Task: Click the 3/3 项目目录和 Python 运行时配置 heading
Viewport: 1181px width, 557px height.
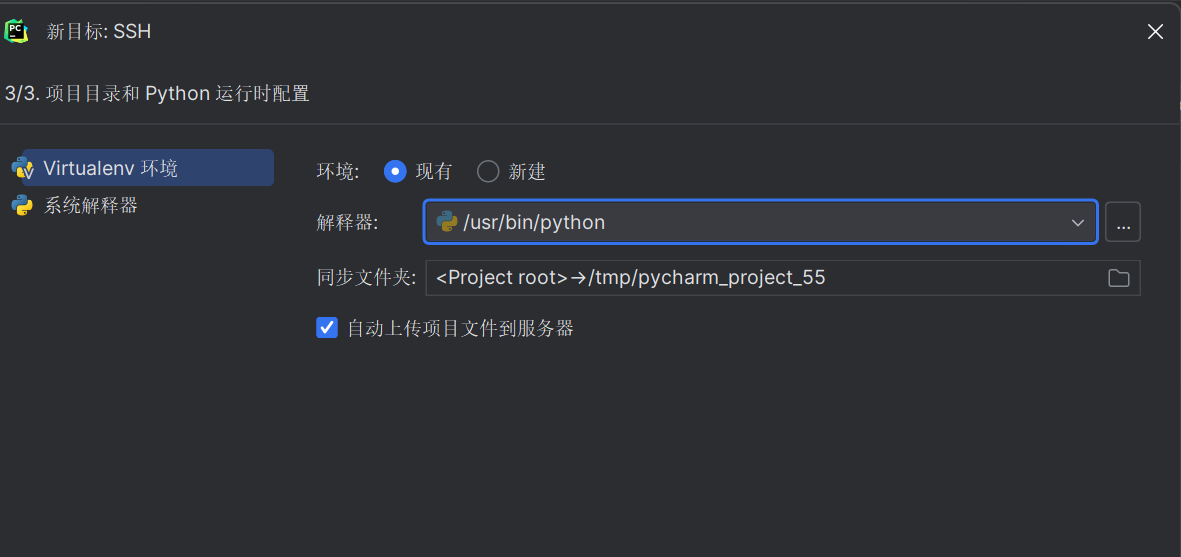Action: (x=157, y=94)
